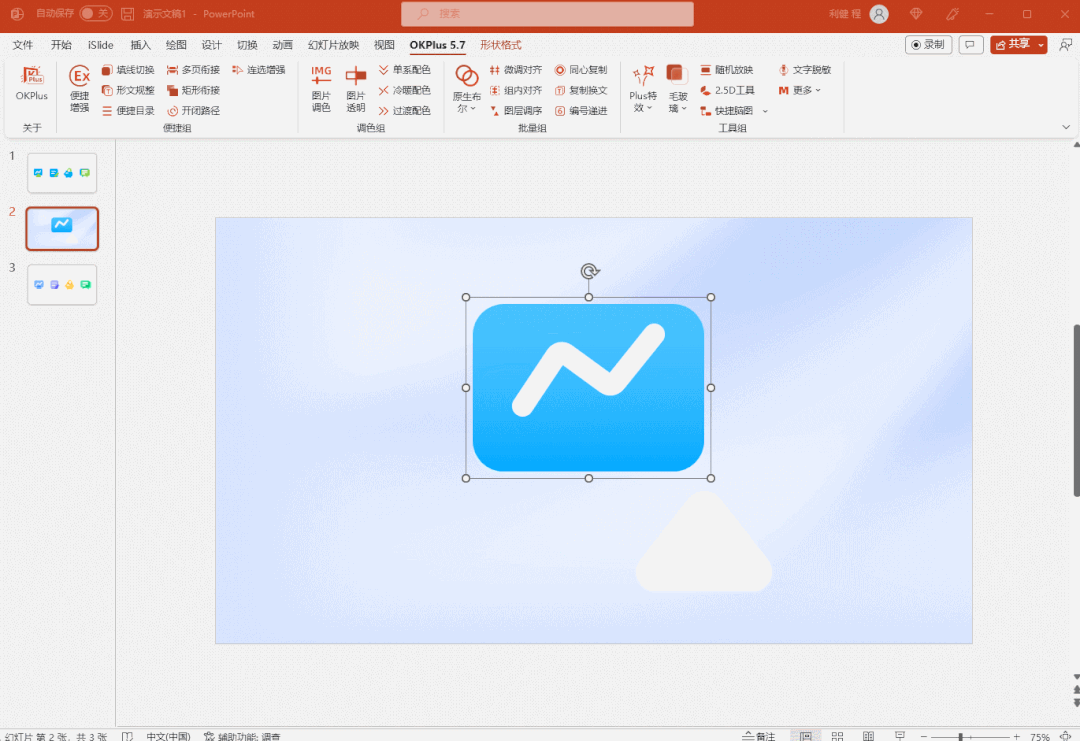
Task: Click the zoom in plus button
Action: pyautogui.click(x=1016, y=737)
